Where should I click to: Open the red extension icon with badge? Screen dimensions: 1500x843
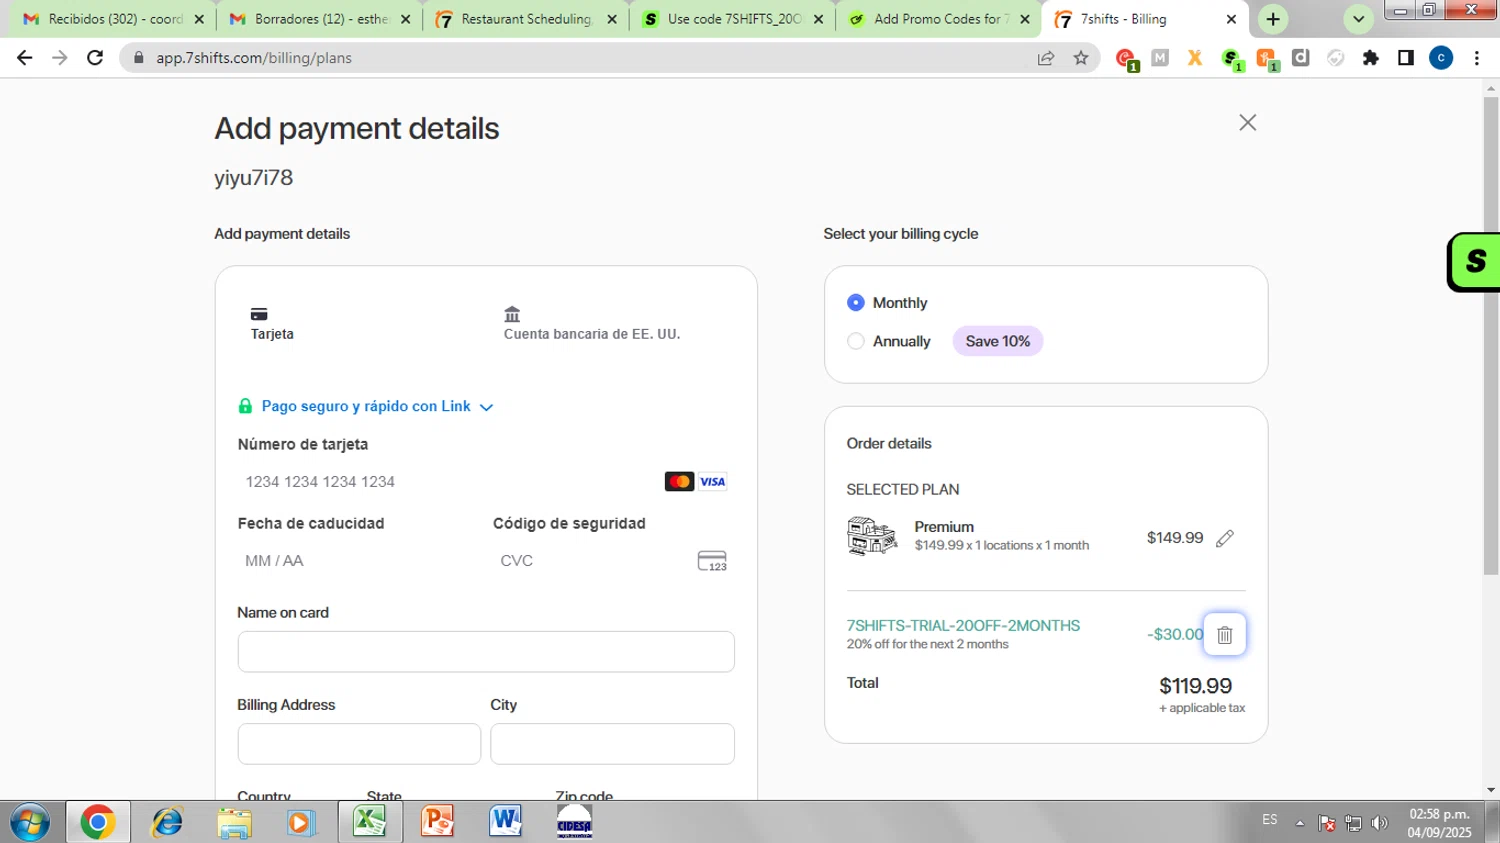pyautogui.click(x=1126, y=59)
